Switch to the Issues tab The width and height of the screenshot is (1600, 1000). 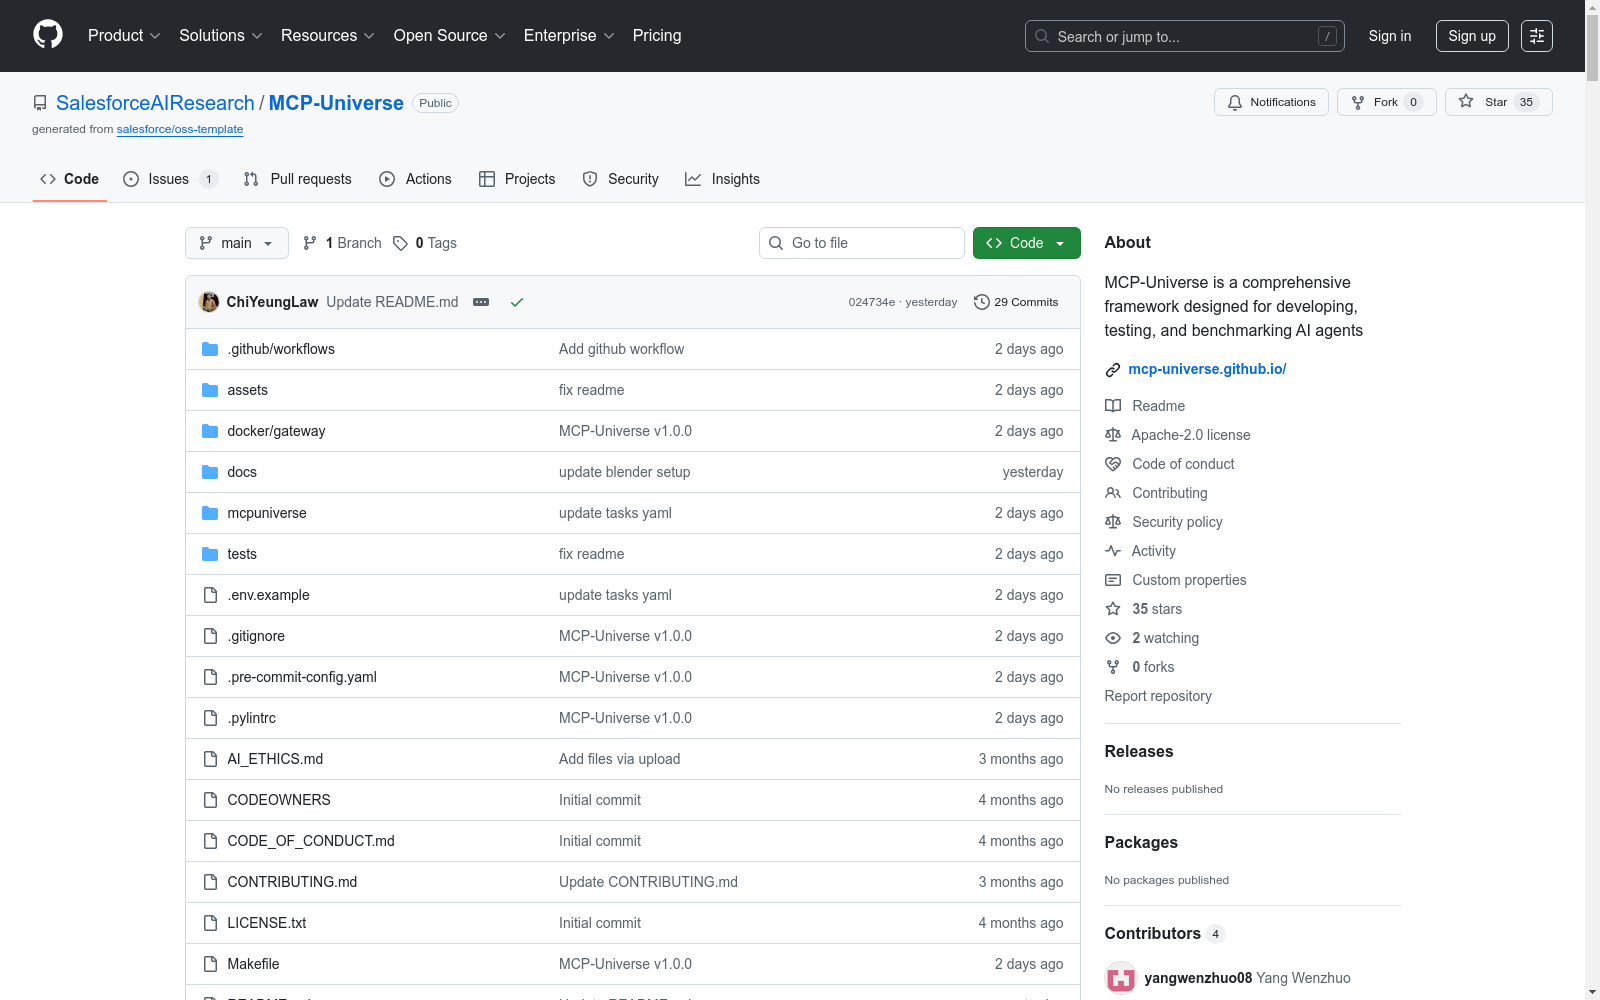pos(170,179)
